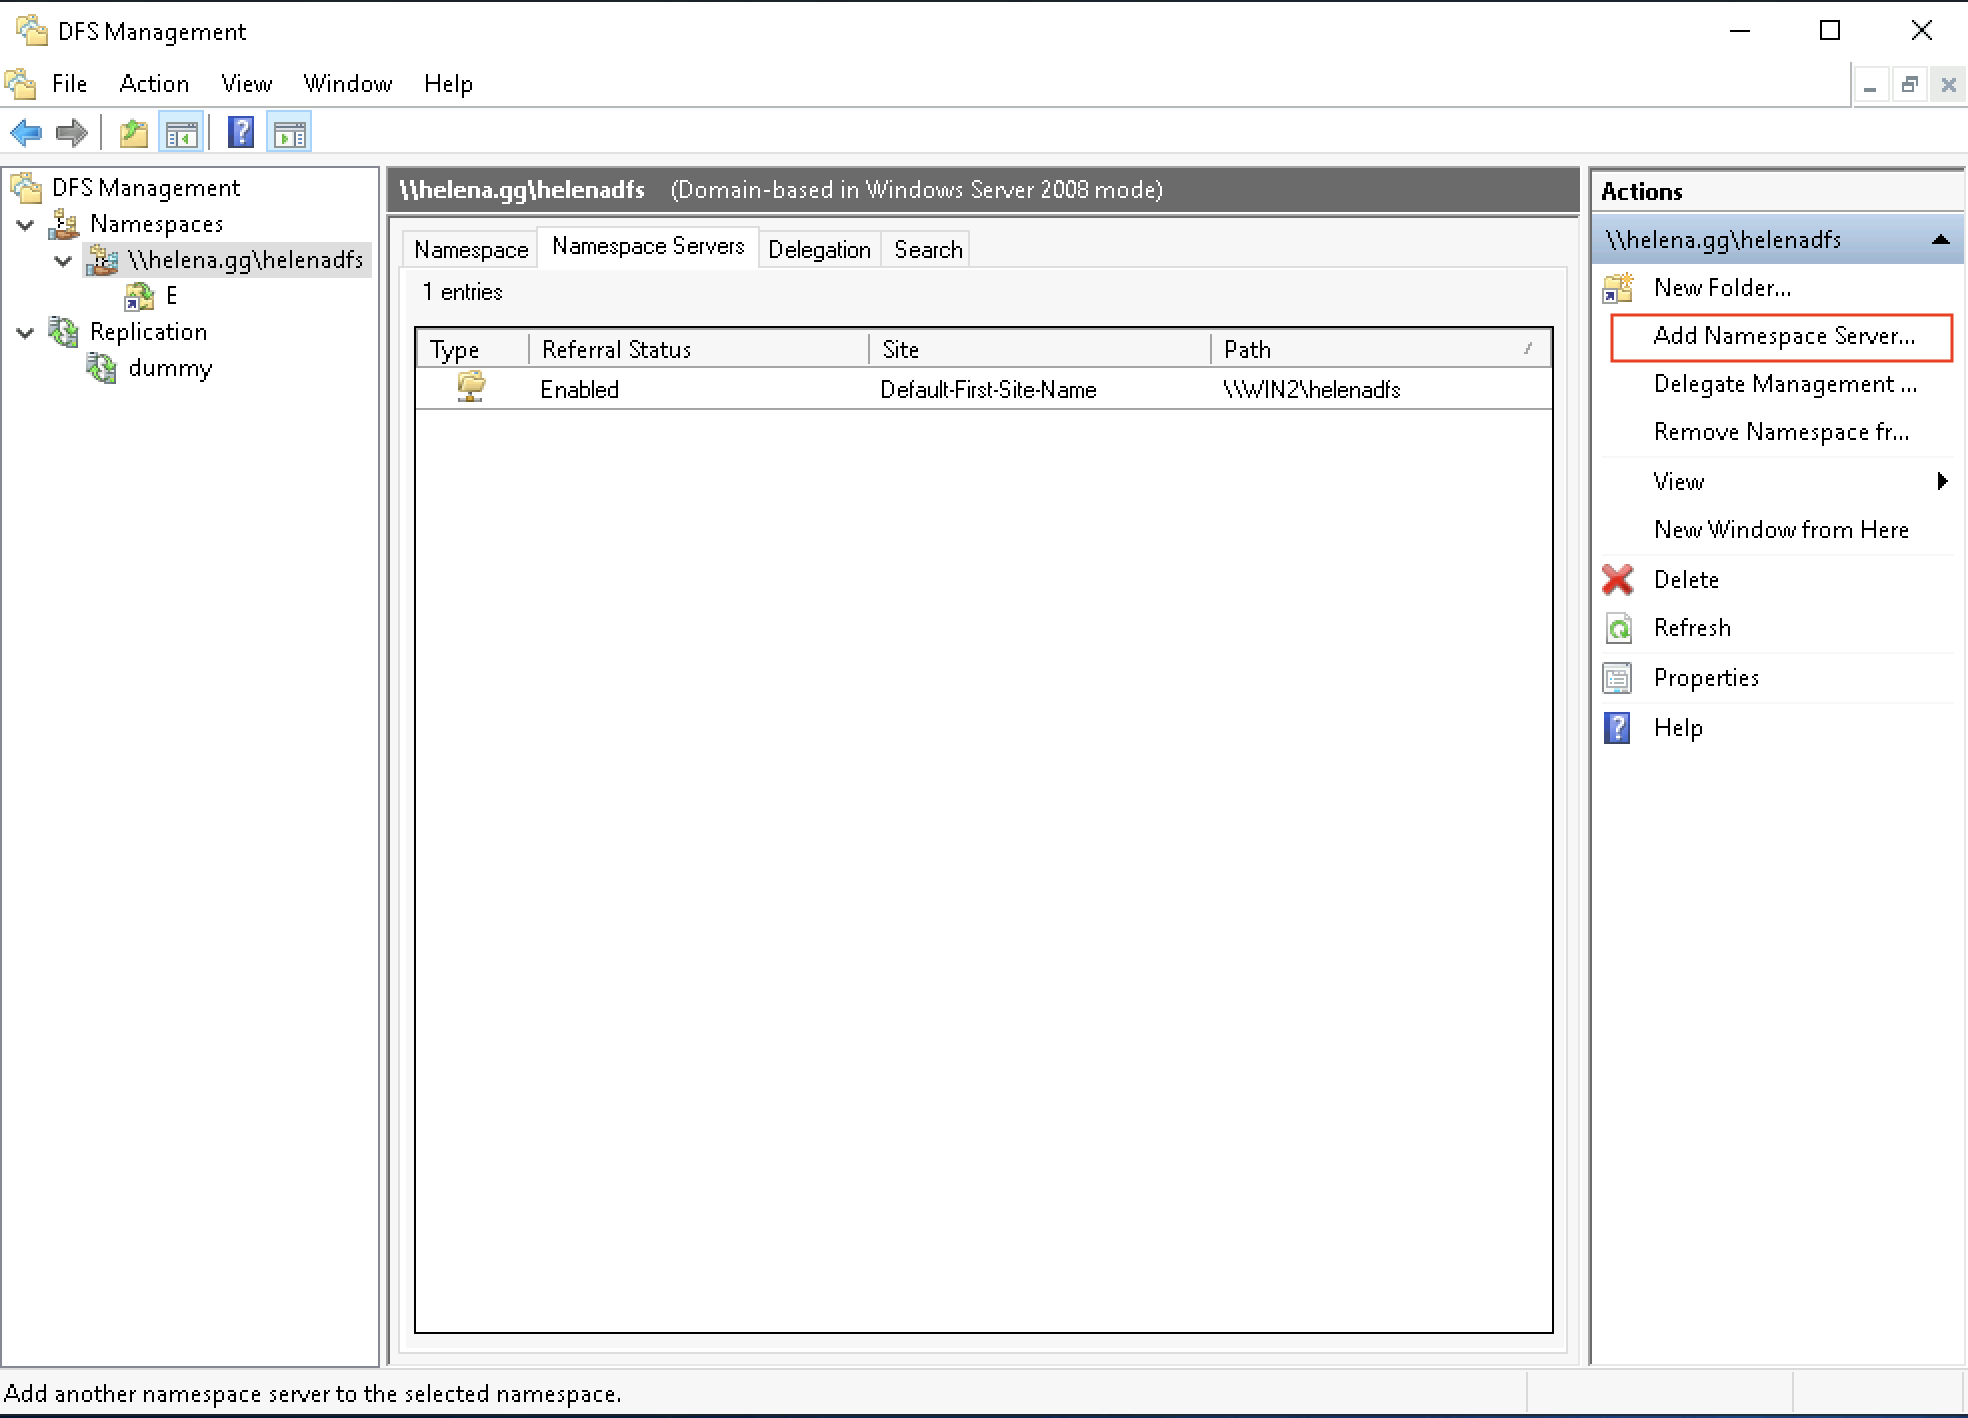1968x1418 pixels.
Task: Open the Action menu
Action: [x=154, y=84]
